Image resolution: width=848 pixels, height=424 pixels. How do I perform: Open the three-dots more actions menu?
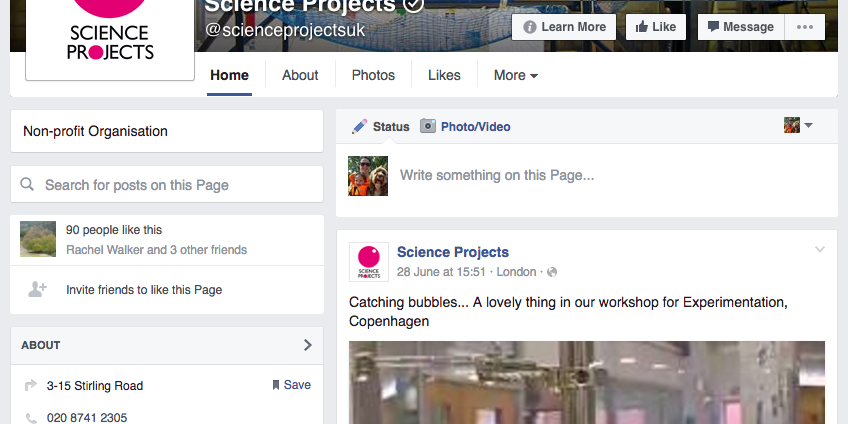click(805, 27)
